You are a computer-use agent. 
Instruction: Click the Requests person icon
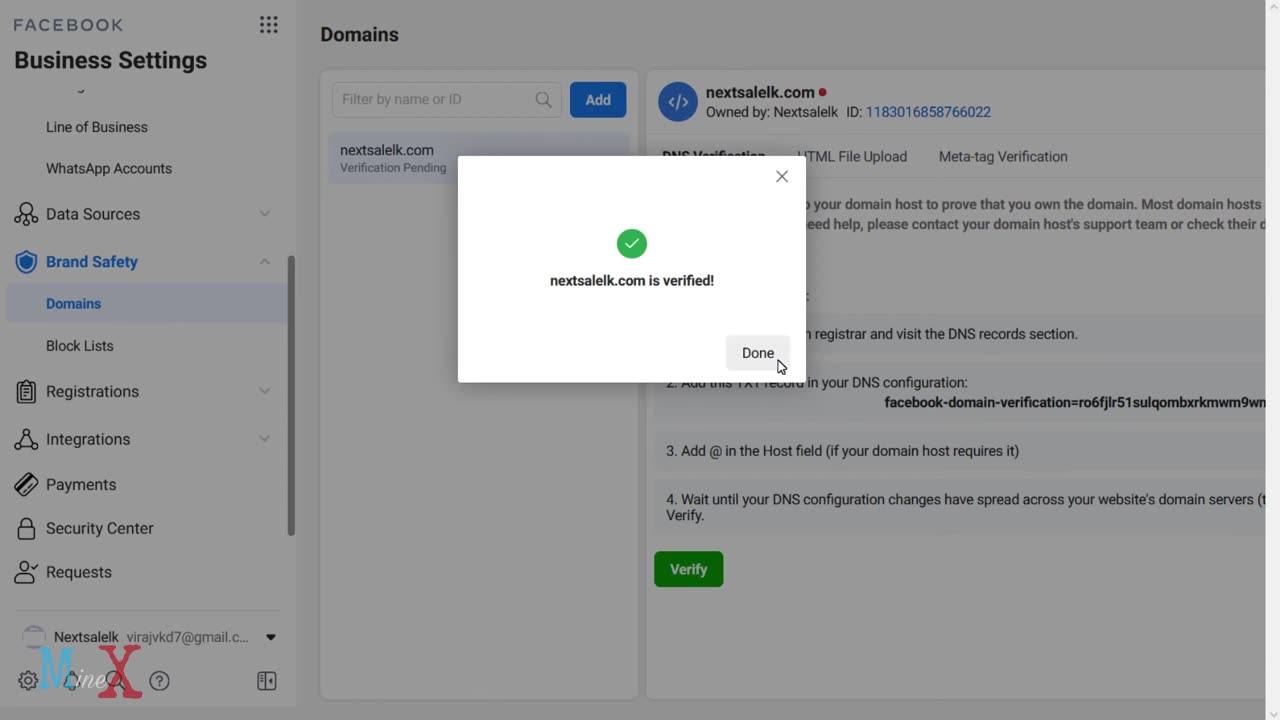click(26, 572)
